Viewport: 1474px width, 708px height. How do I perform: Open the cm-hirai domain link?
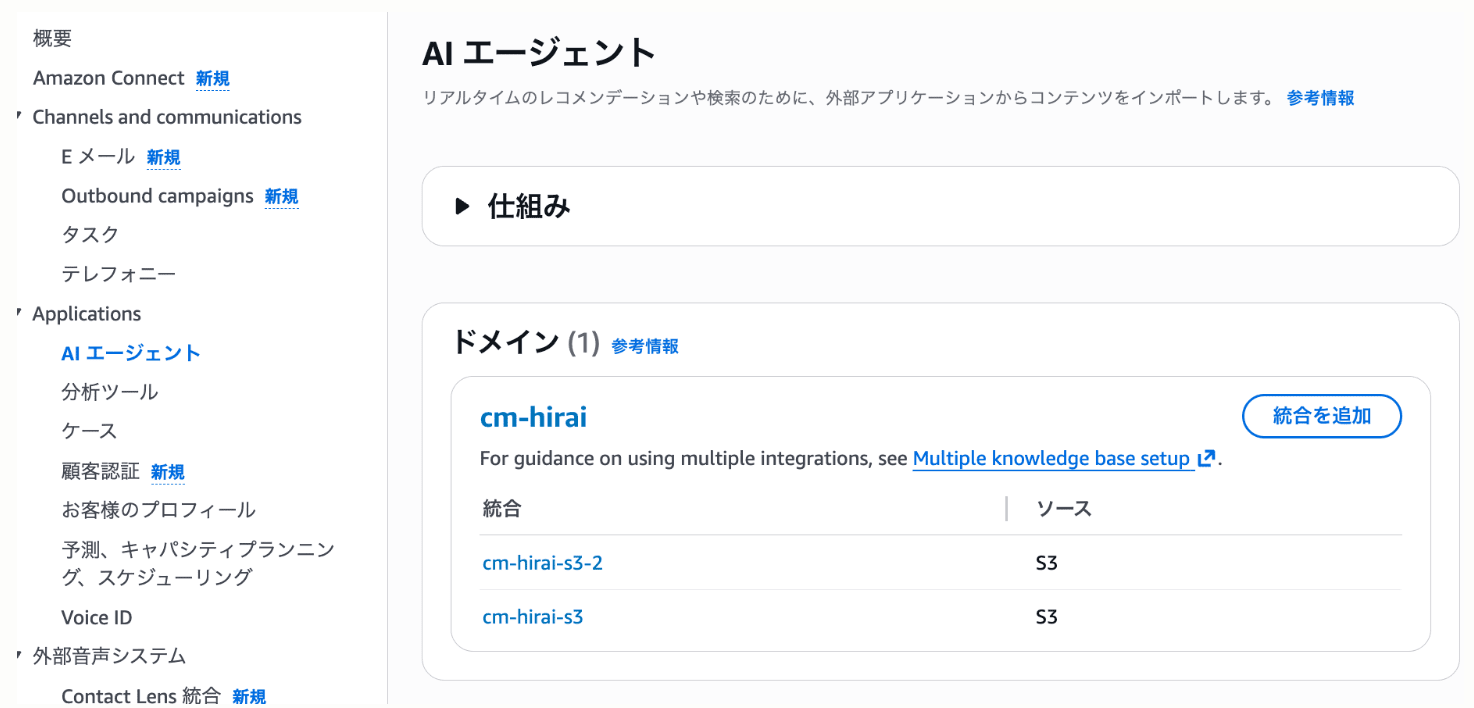533,417
